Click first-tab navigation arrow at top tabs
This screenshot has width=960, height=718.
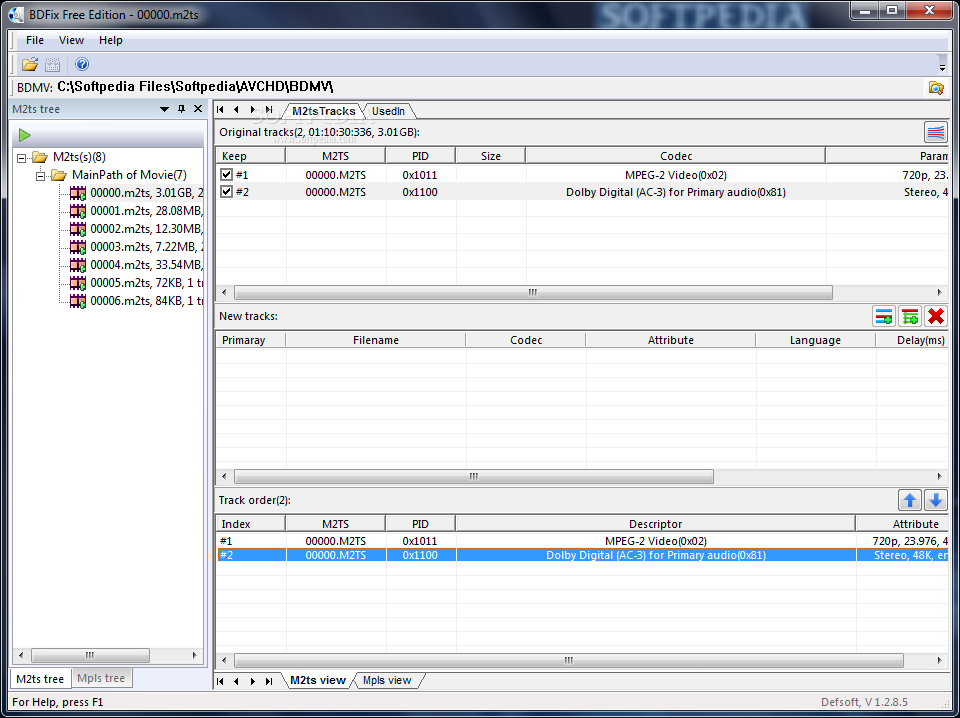220,110
